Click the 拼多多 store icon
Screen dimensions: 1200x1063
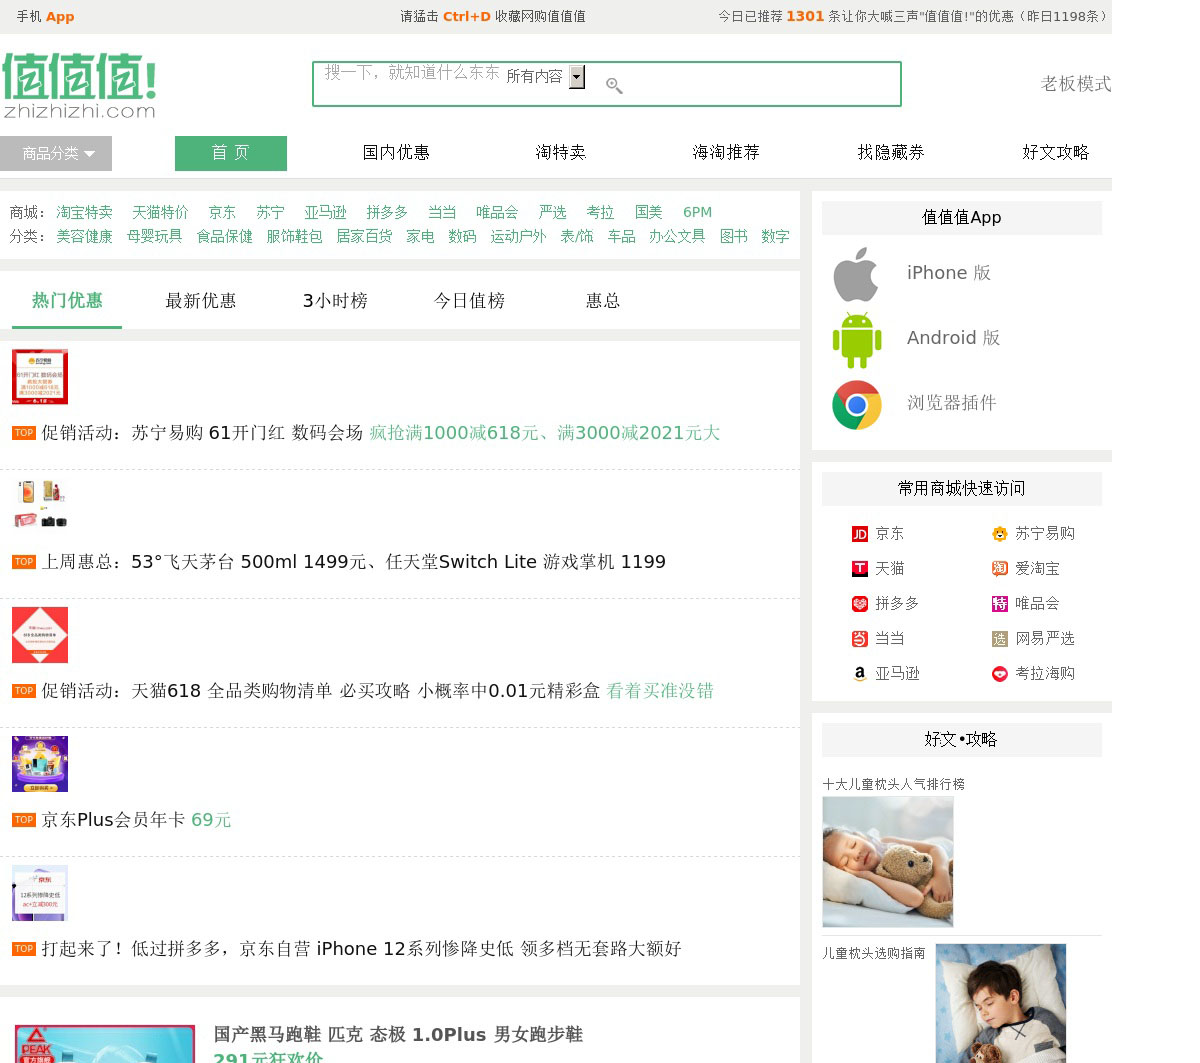[859, 604]
